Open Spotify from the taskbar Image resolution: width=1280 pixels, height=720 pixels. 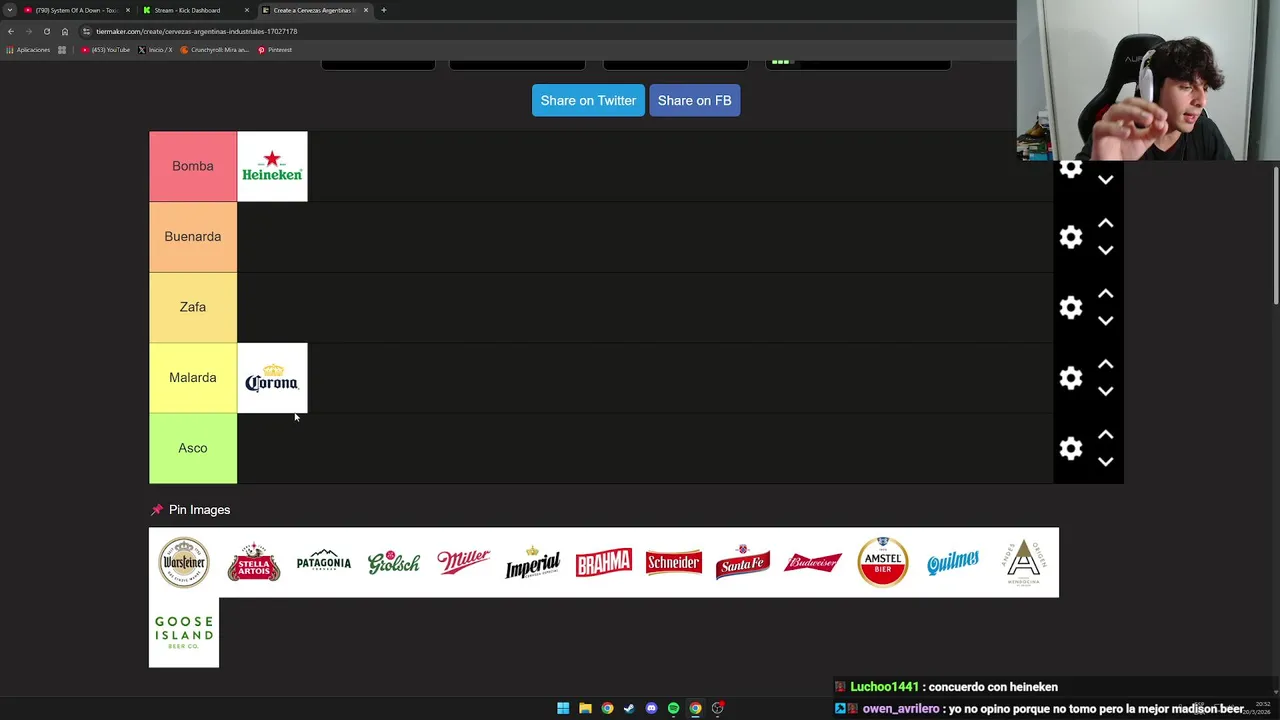673,708
